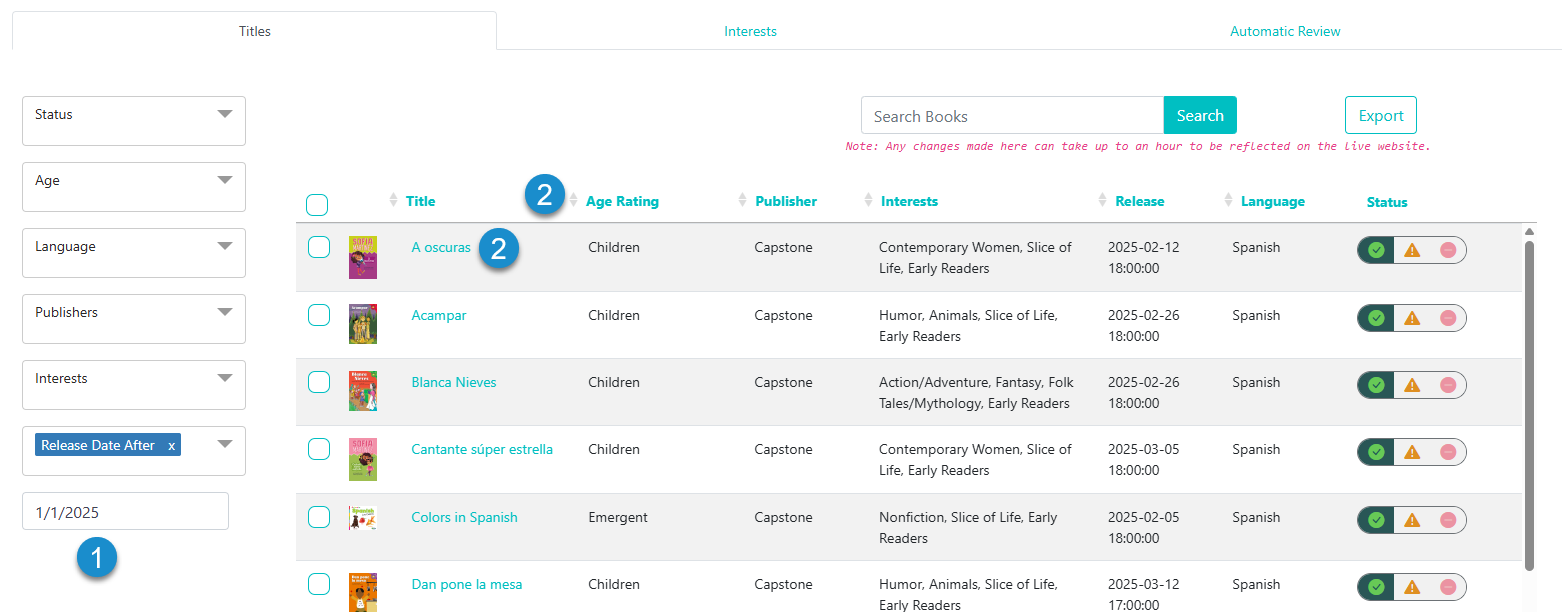Open the Acampar title link
This screenshot has height=612, width=1562.
coord(439,315)
